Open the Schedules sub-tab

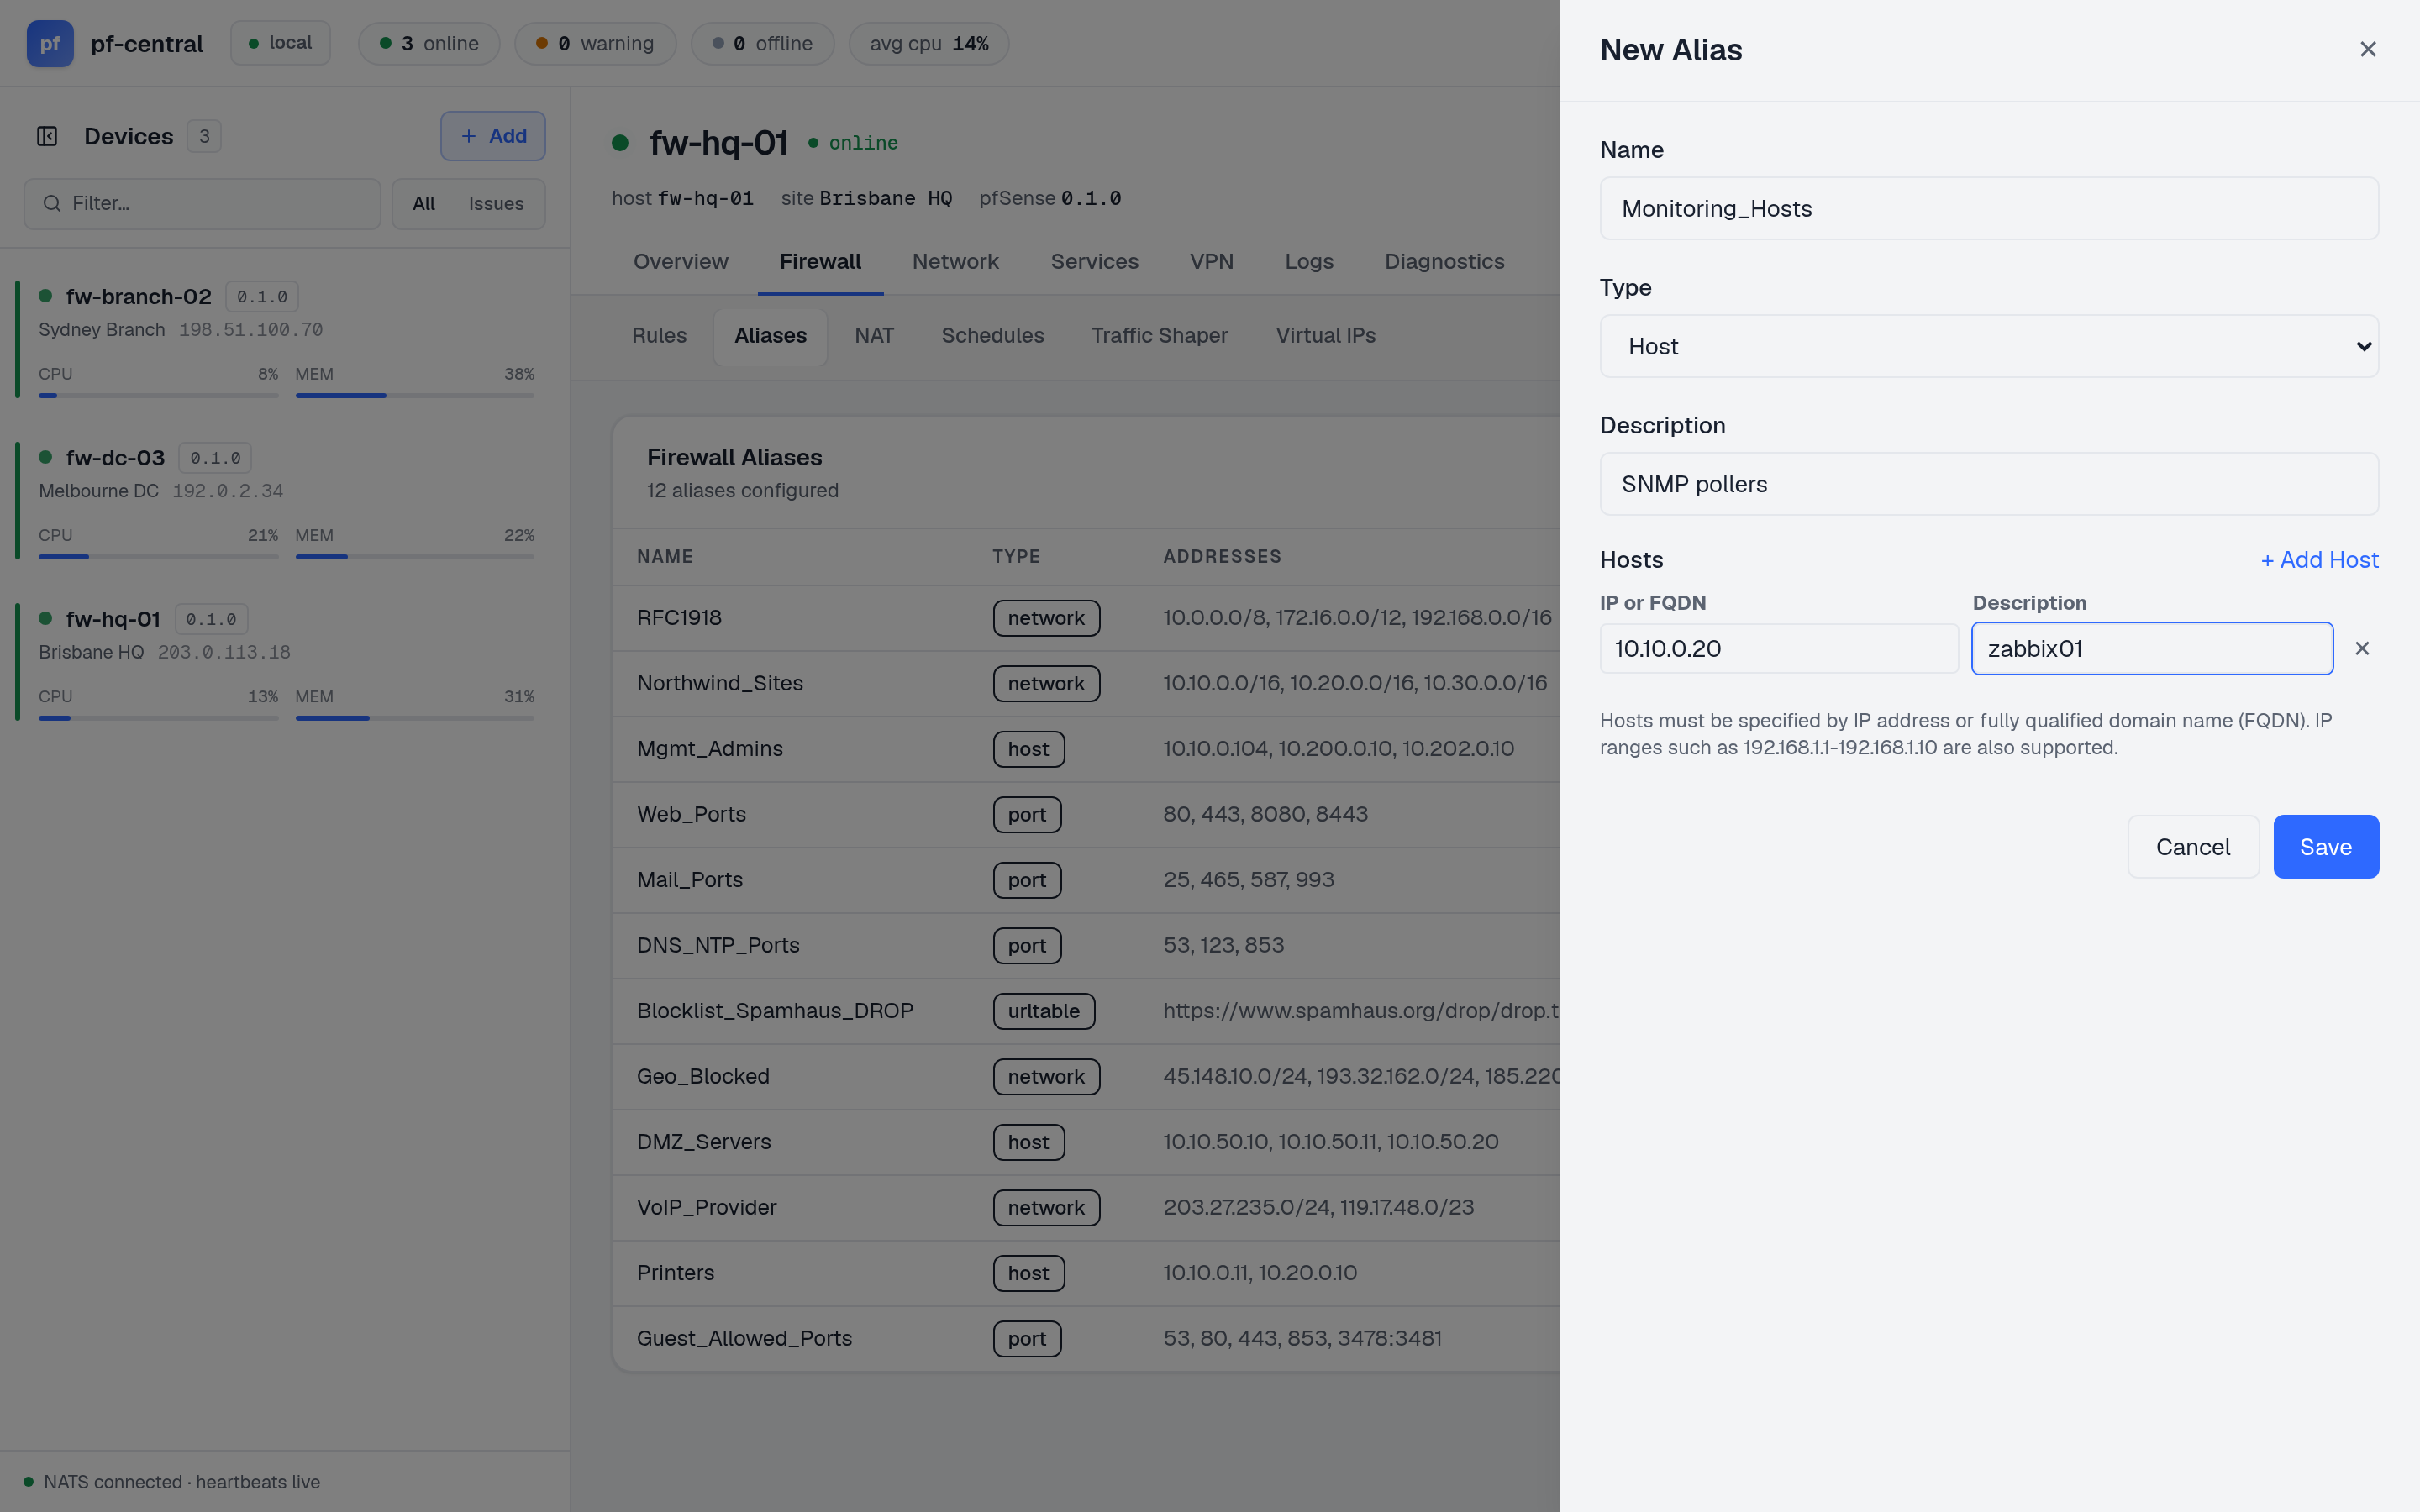(x=992, y=336)
